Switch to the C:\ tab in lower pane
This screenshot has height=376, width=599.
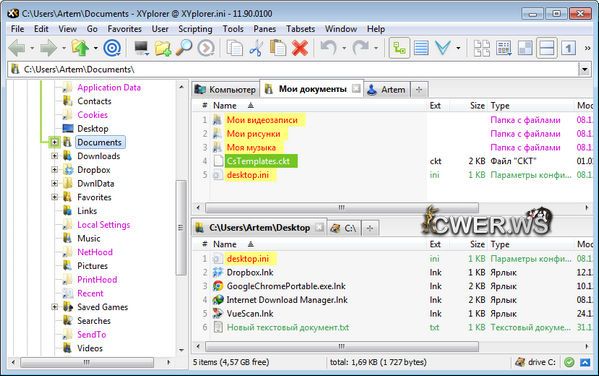pyautogui.click(x=344, y=229)
